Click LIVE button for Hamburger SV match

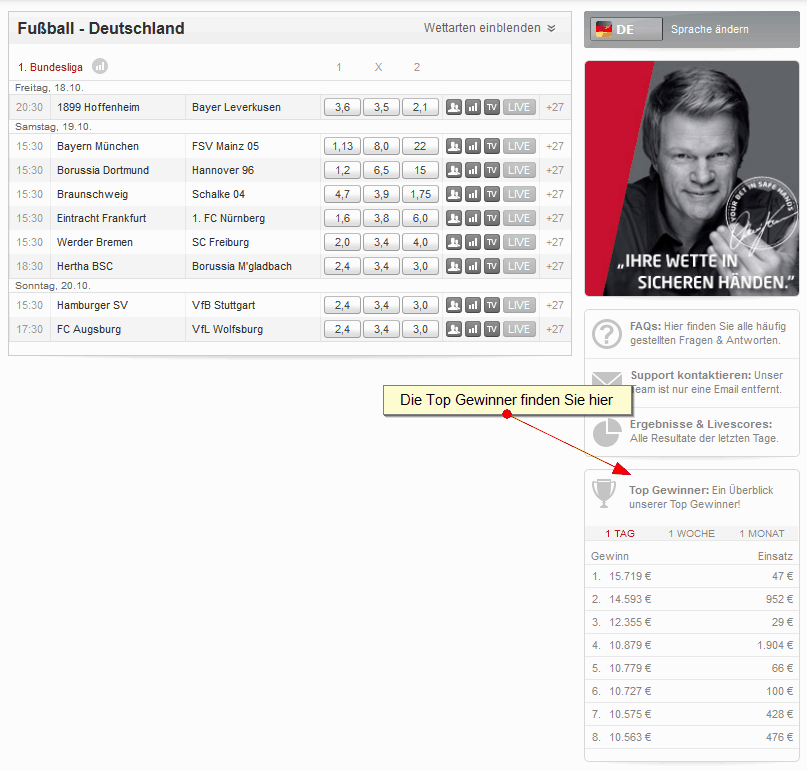point(519,305)
